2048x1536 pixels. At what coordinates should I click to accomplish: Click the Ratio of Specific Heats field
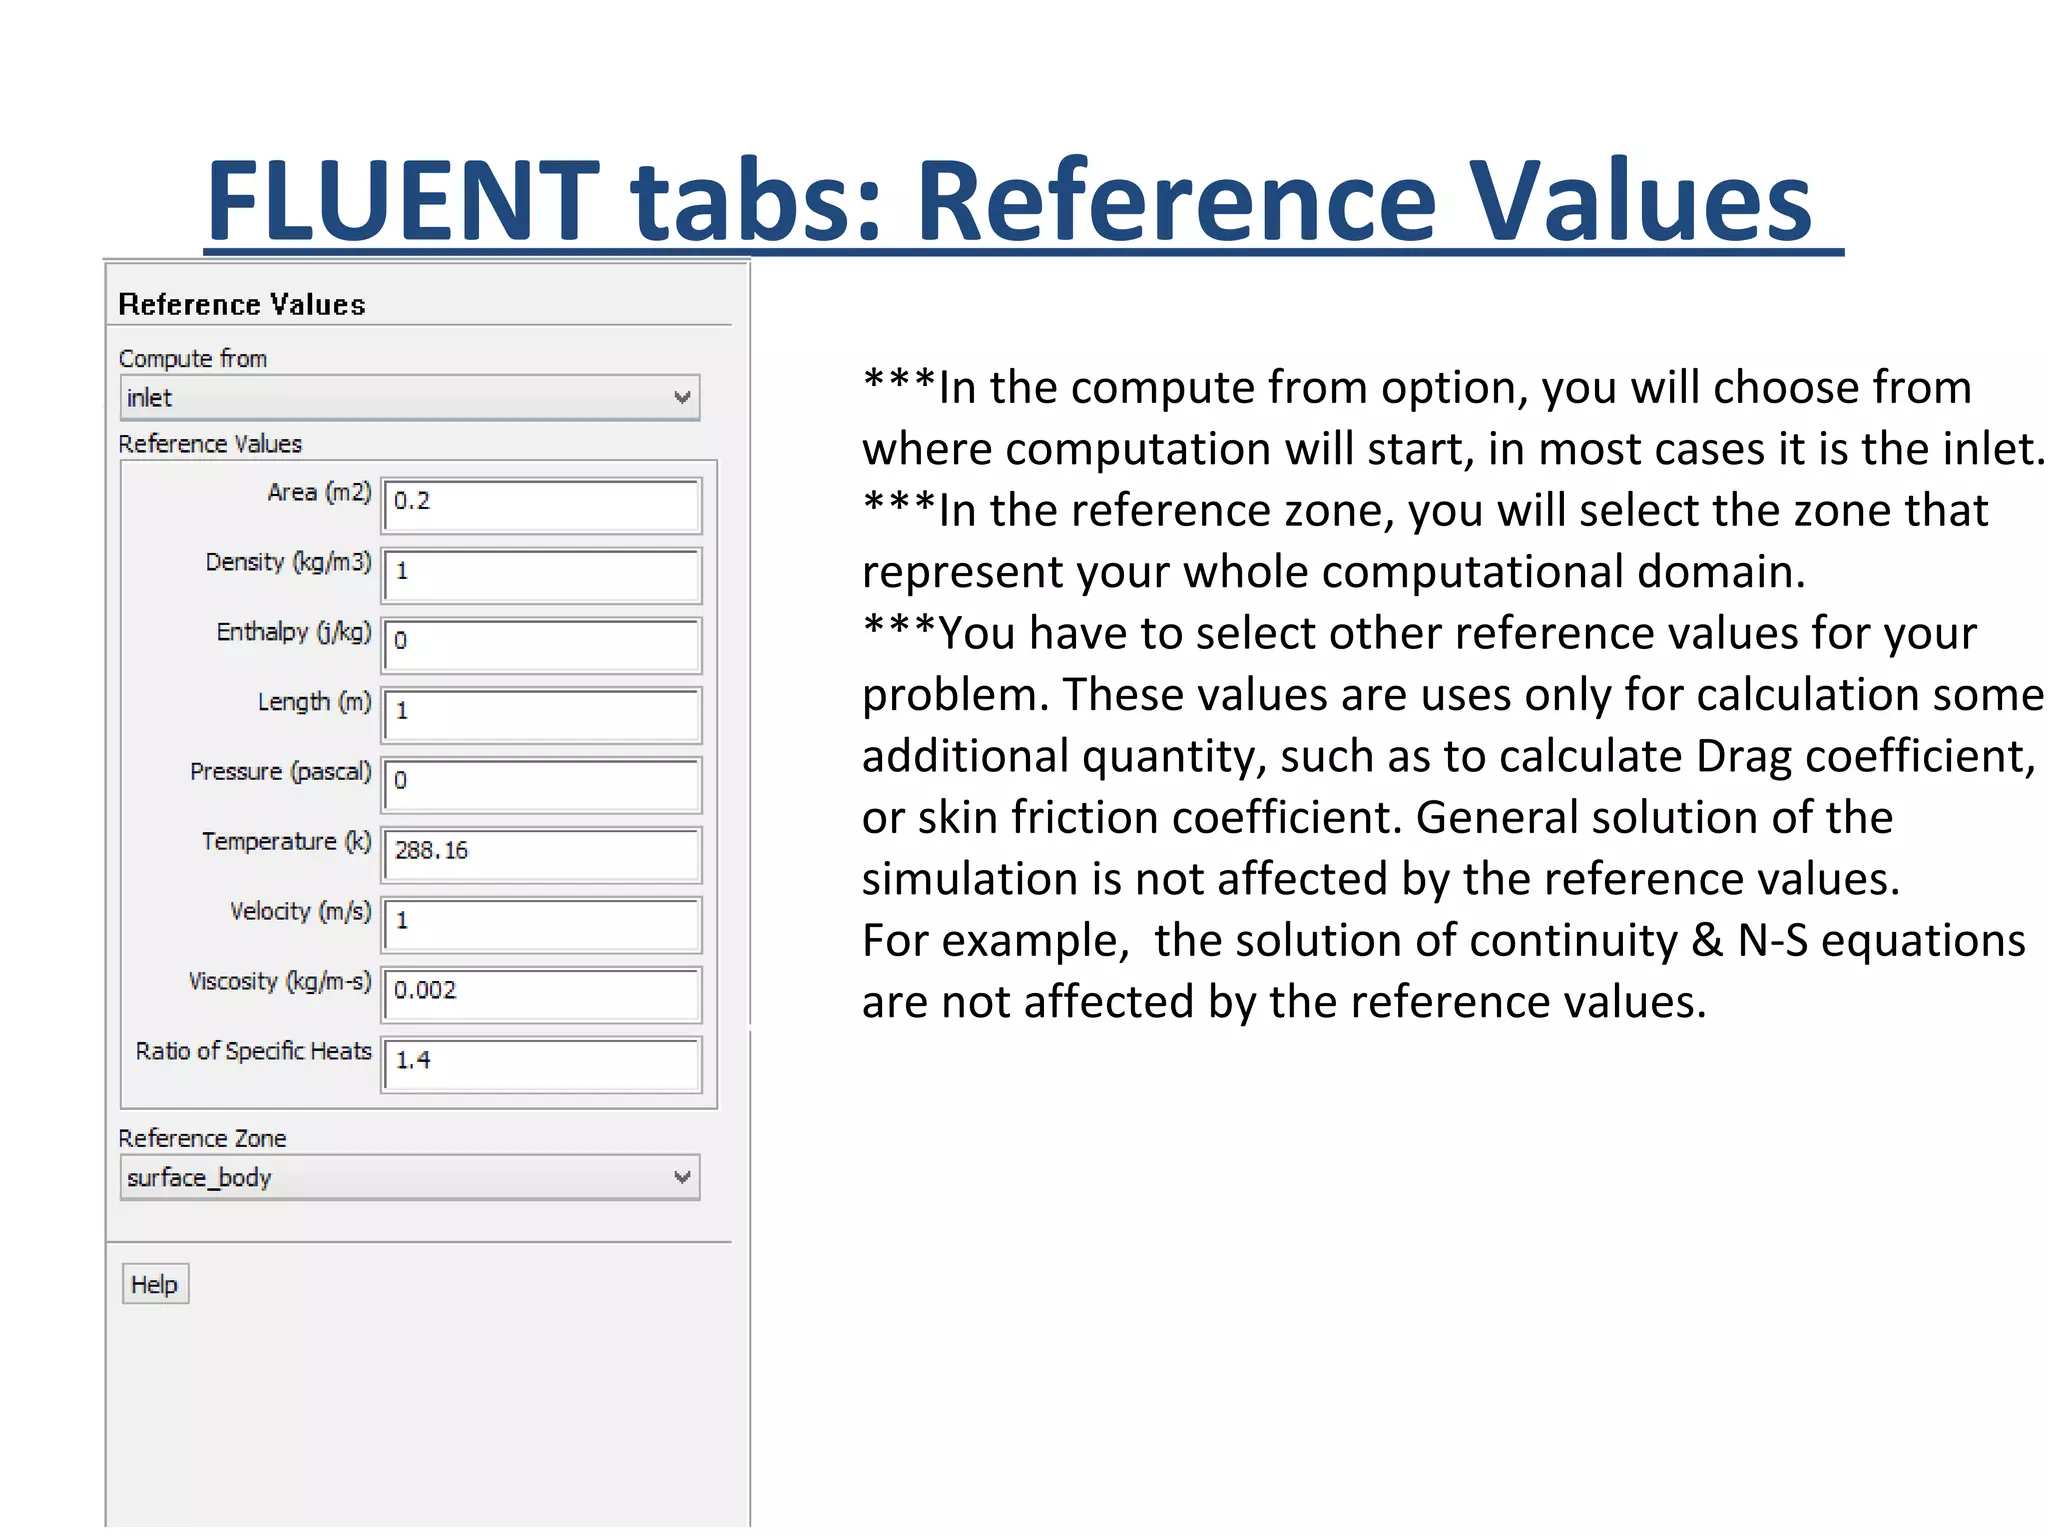(x=542, y=1065)
